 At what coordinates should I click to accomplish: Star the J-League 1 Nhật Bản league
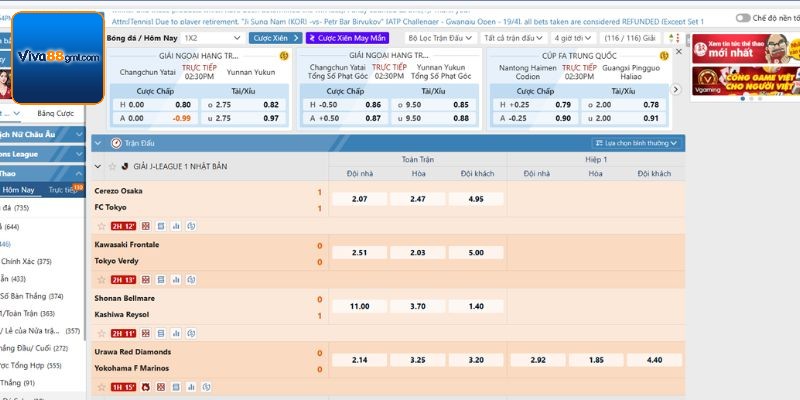(x=112, y=166)
